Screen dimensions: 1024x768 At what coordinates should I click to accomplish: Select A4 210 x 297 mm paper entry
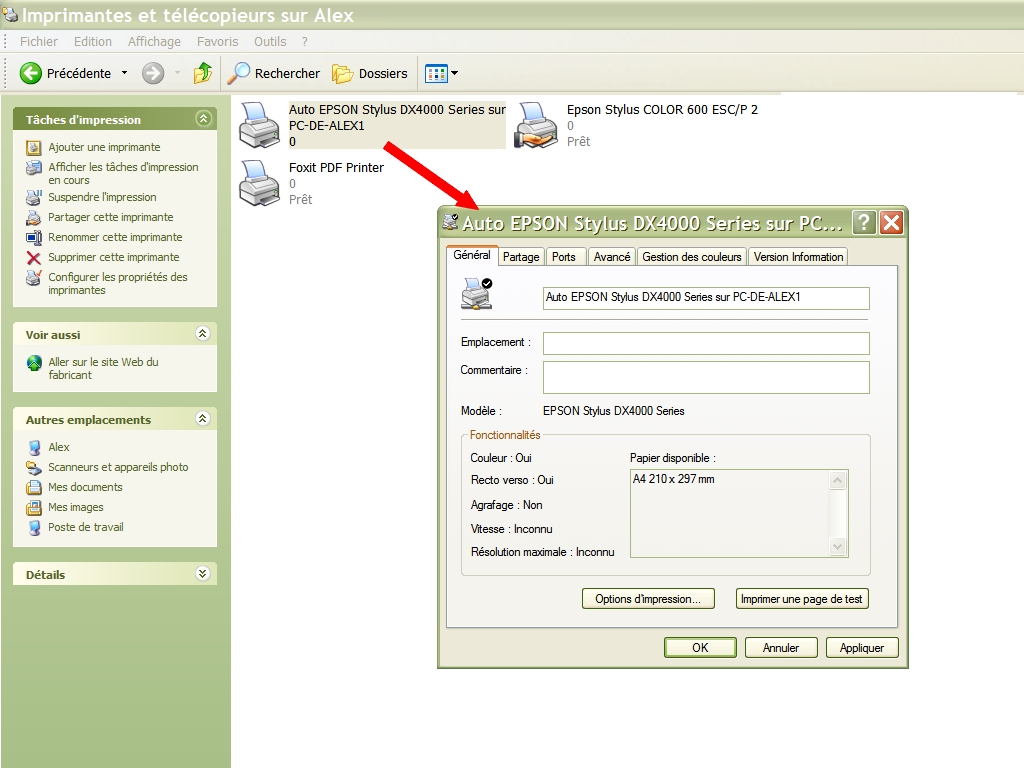[673, 479]
